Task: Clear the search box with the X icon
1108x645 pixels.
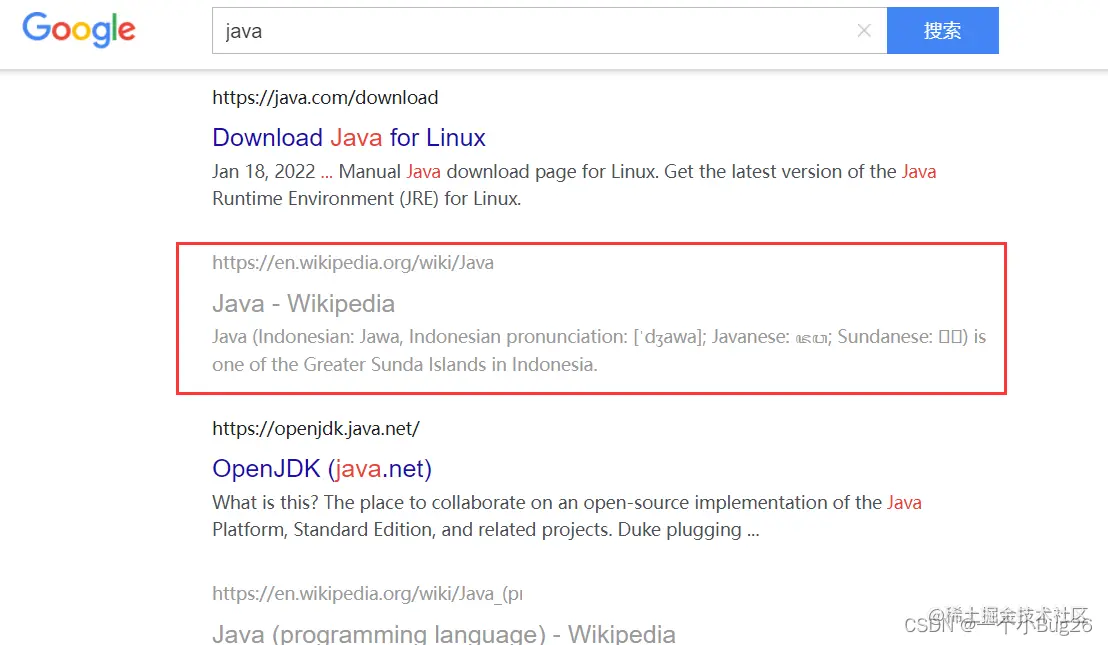Action: pyautogui.click(x=864, y=30)
